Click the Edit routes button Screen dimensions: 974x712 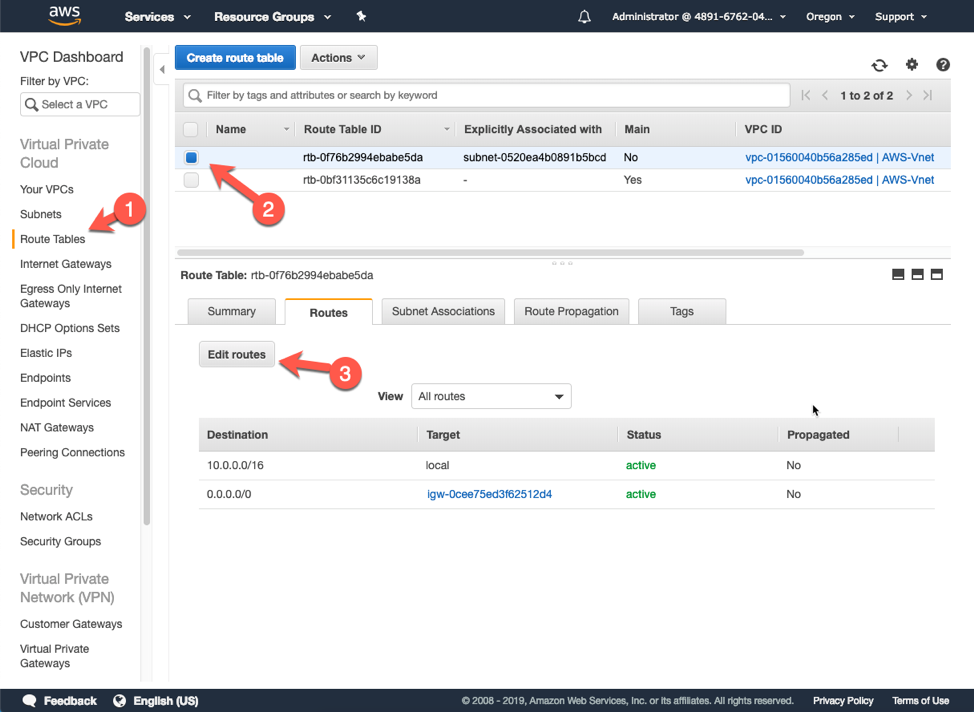237,354
